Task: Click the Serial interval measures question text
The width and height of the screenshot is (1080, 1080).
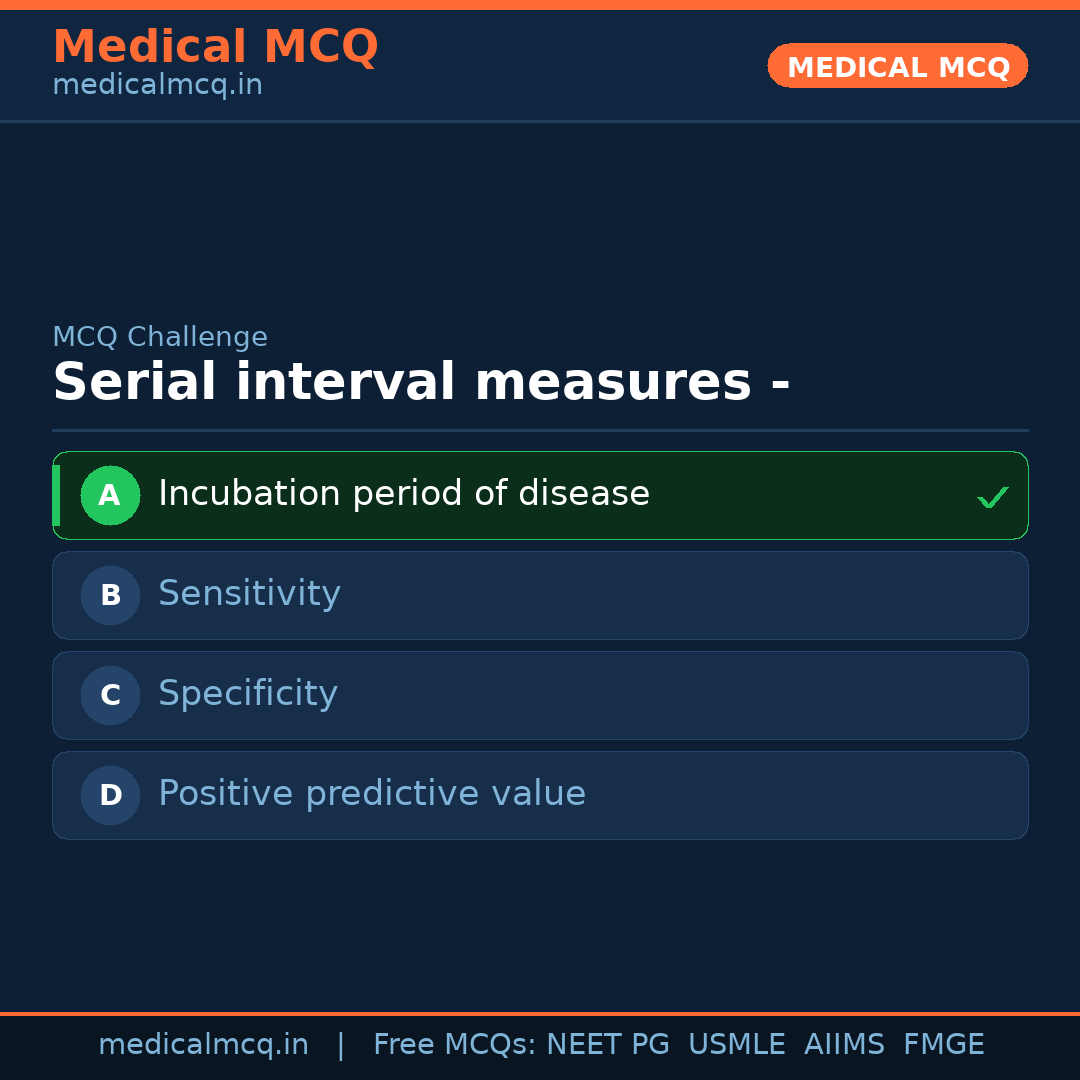Action: tap(421, 383)
